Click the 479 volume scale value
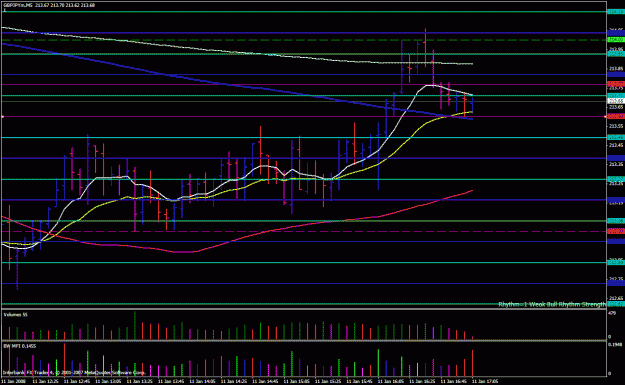Viewport: 625px width, 385px height. pyautogui.click(x=612, y=313)
